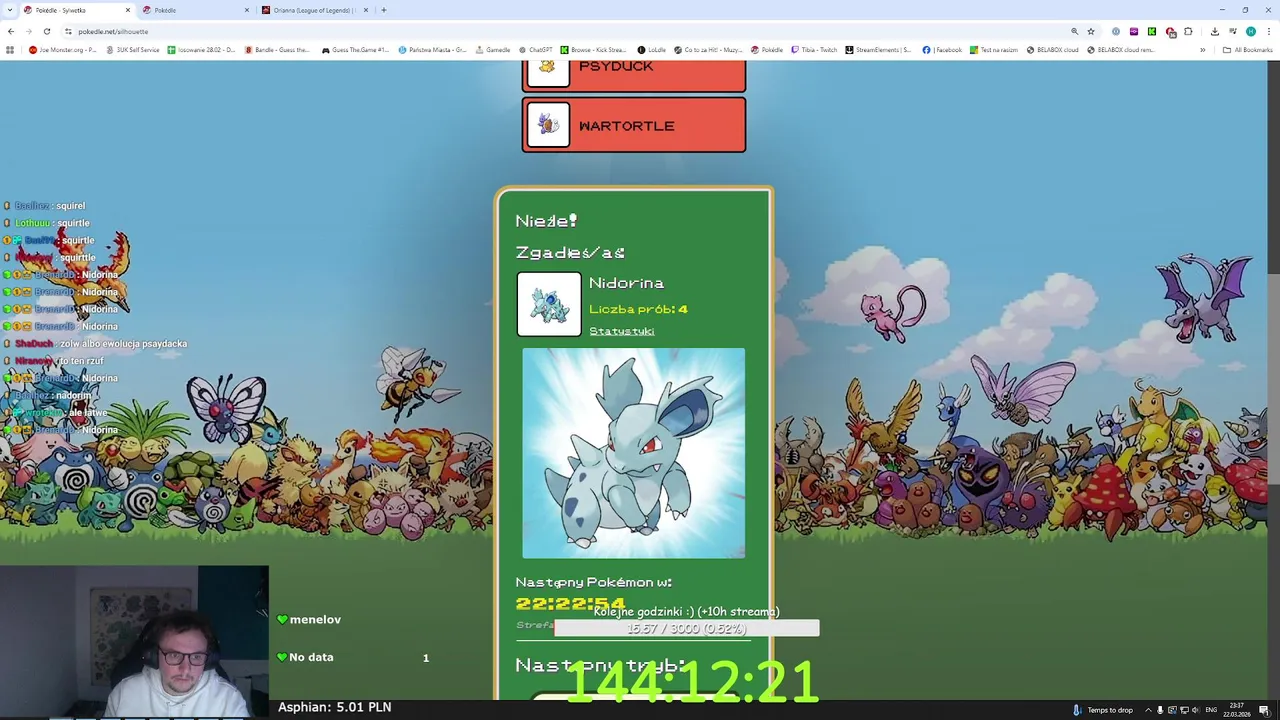
Task: Open the Chrome profile avatar
Action: (1250, 31)
